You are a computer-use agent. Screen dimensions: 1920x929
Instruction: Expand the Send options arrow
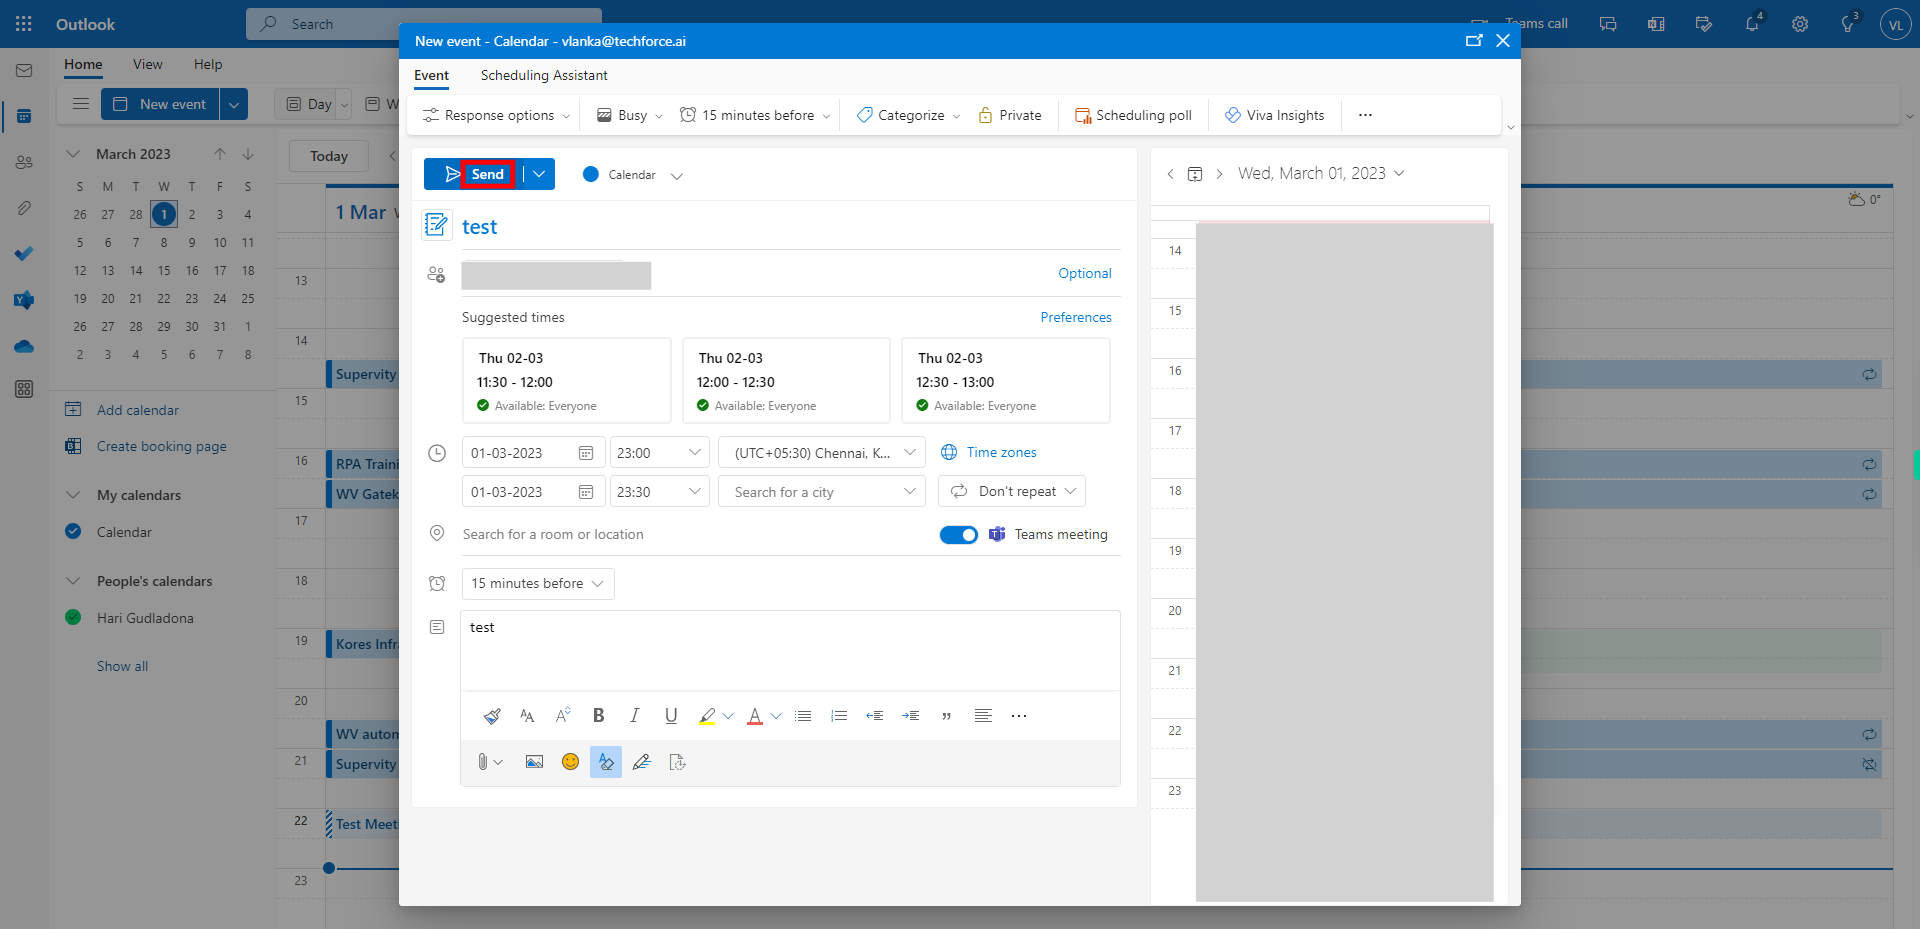click(x=539, y=174)
